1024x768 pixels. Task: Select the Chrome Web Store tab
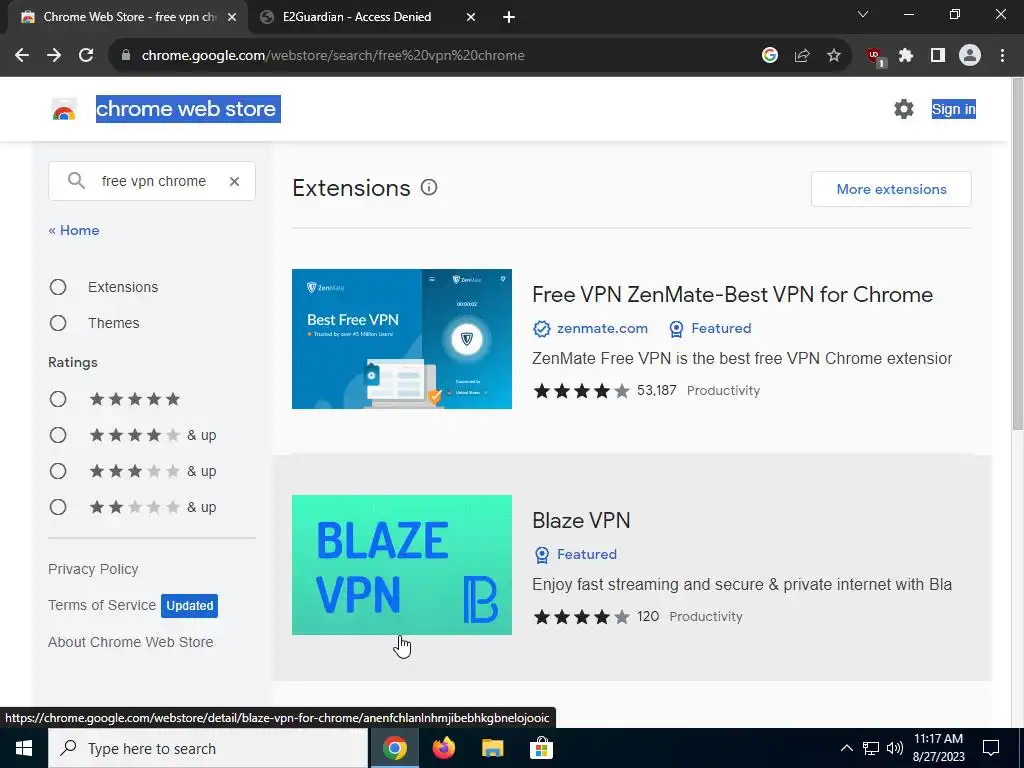pos(127,17)
